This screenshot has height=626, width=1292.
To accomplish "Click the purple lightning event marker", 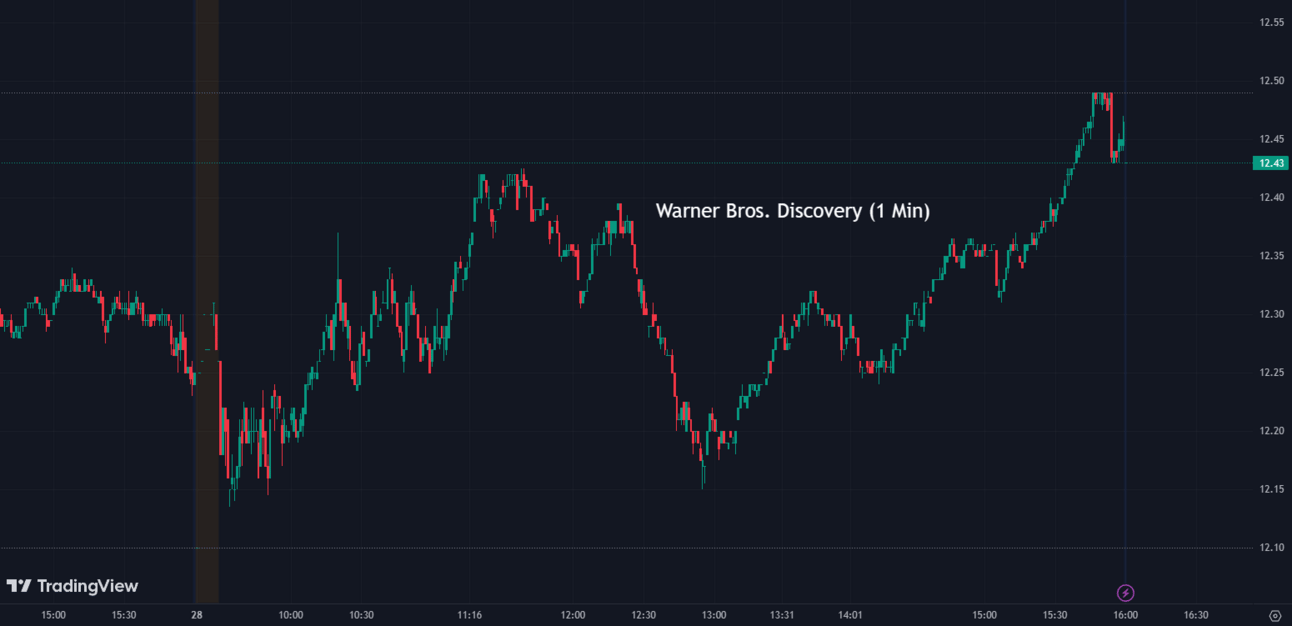I will tap(1125, 593).
